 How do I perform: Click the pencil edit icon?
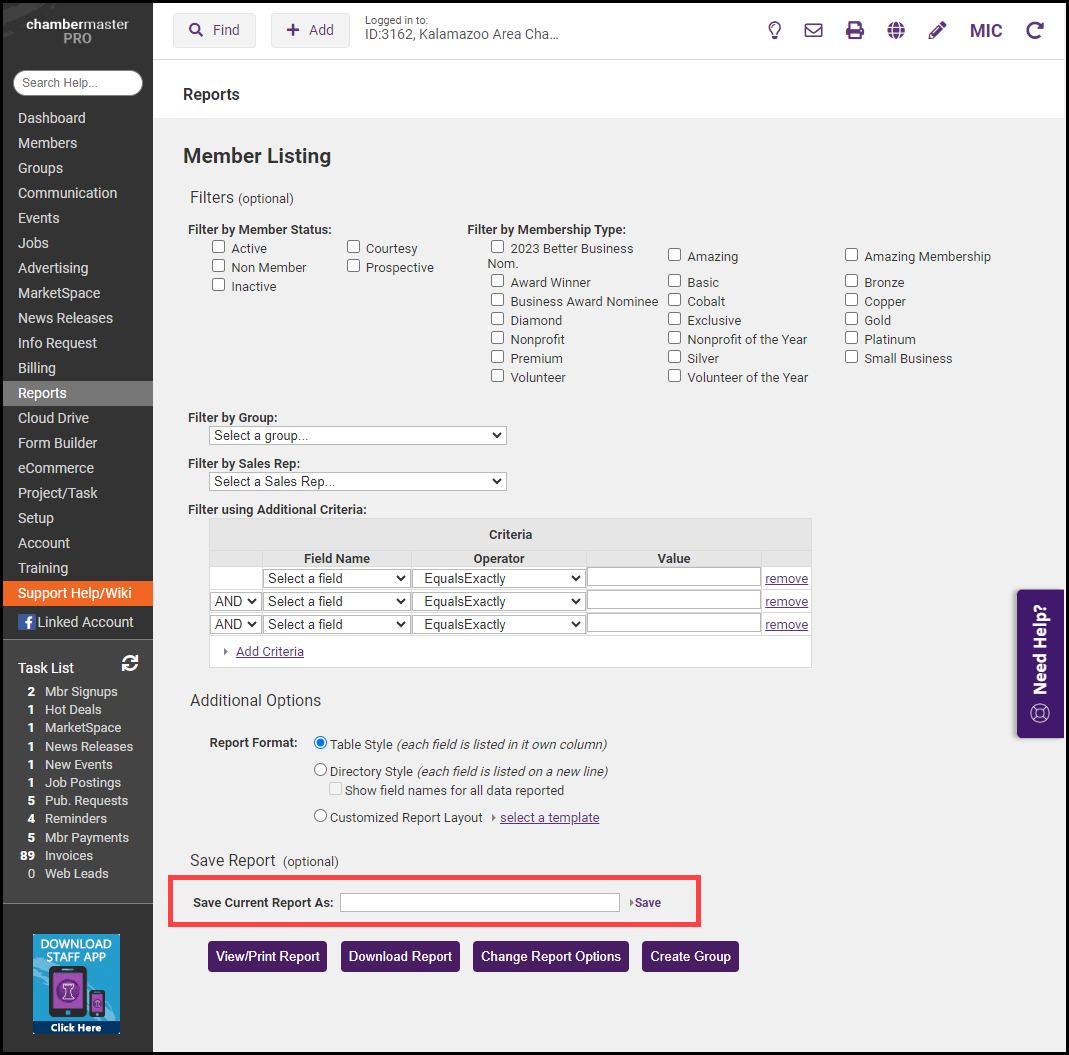point(937,30)
